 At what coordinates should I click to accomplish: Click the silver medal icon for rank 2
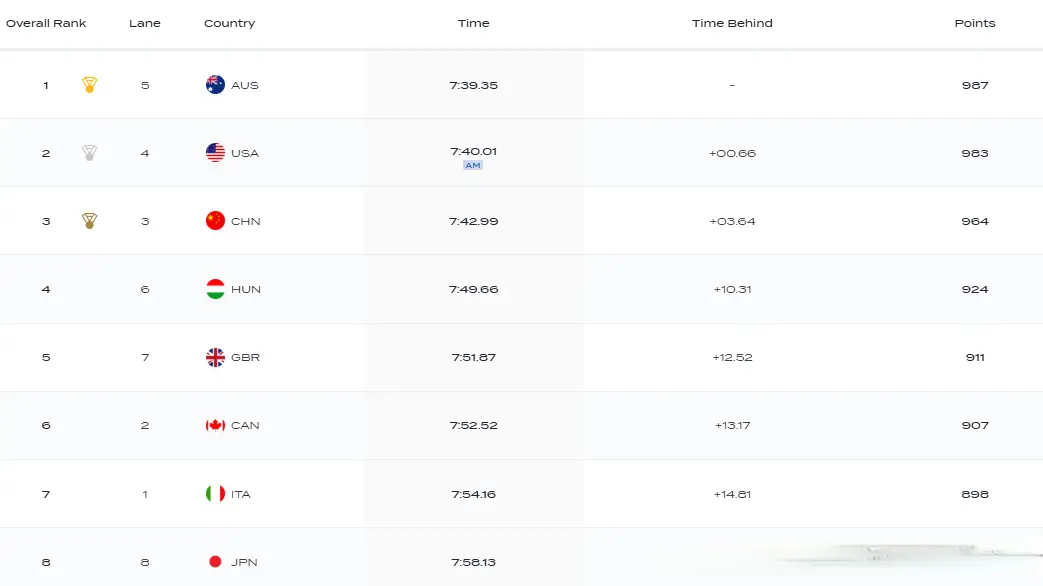[x=89, y=153]
